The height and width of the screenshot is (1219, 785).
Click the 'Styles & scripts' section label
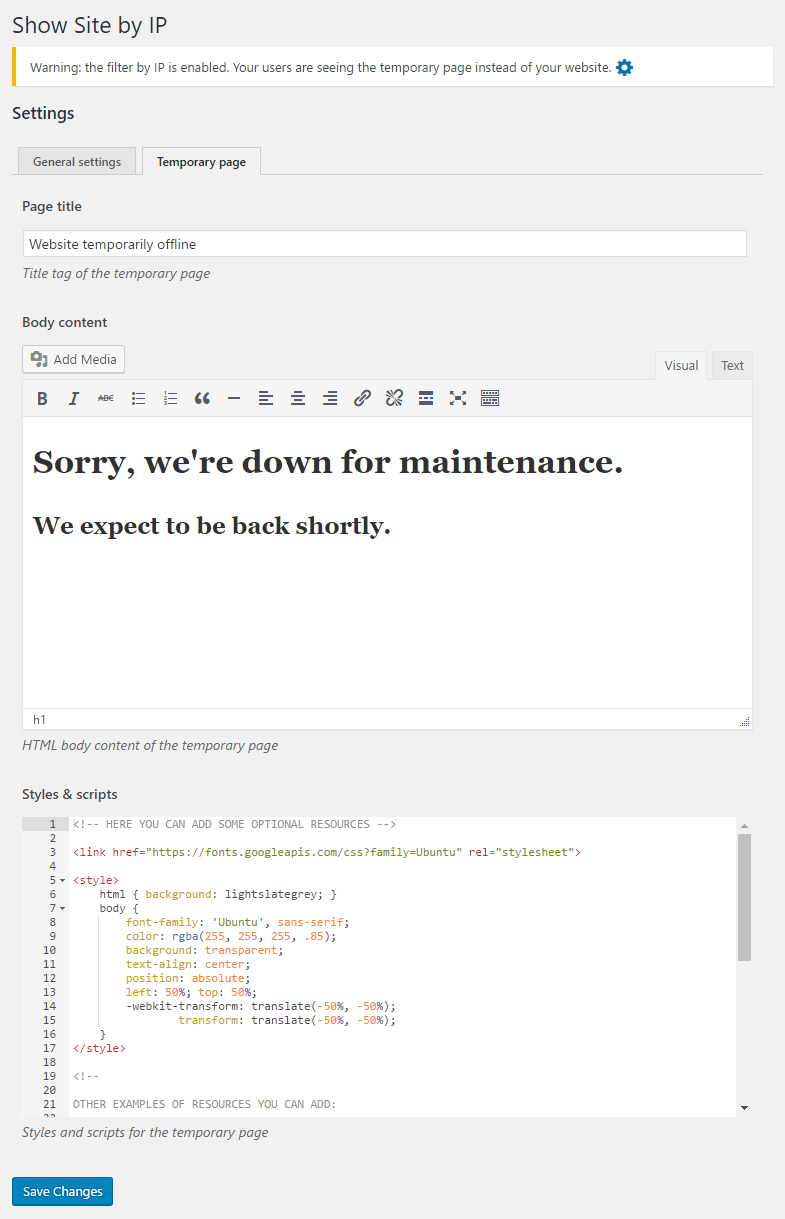70,794
